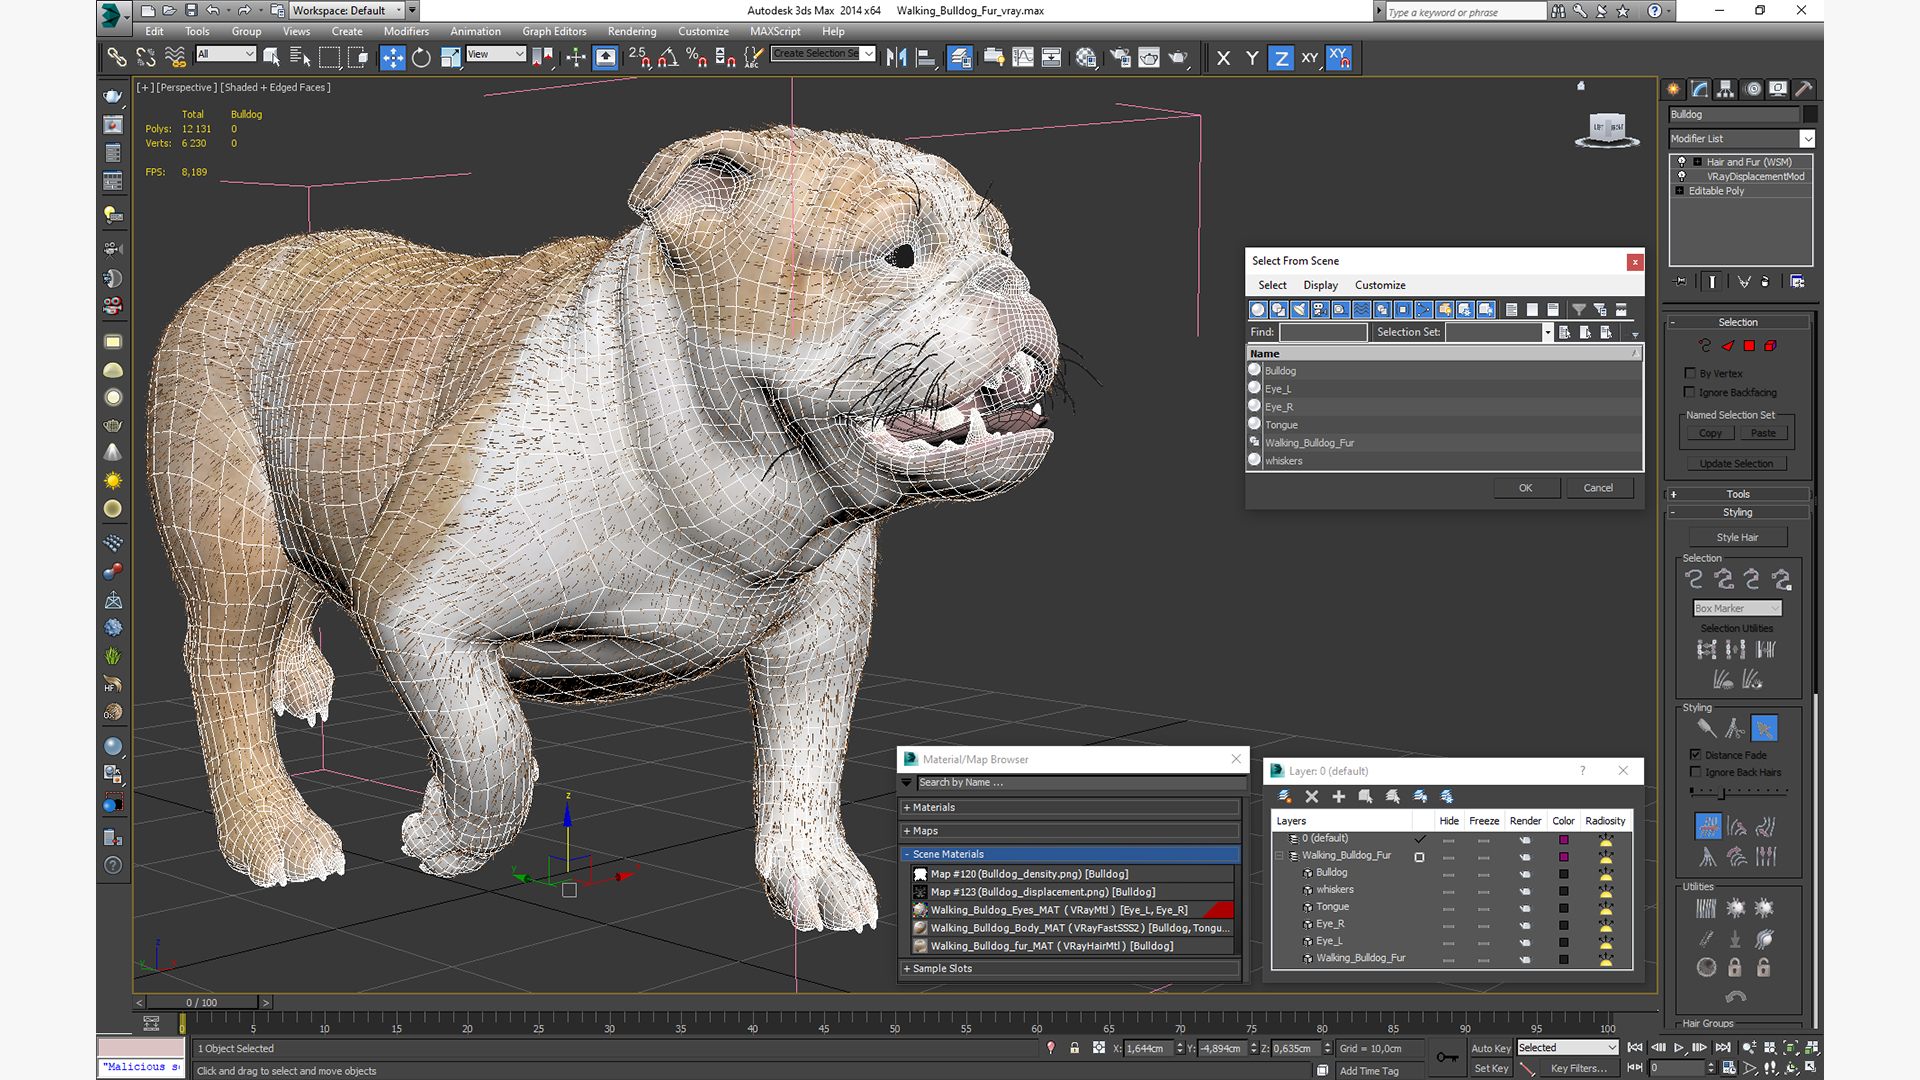Open the Graph Editors menu
The width and height of the screenshot is (1920, 1080).
(553, 31)
